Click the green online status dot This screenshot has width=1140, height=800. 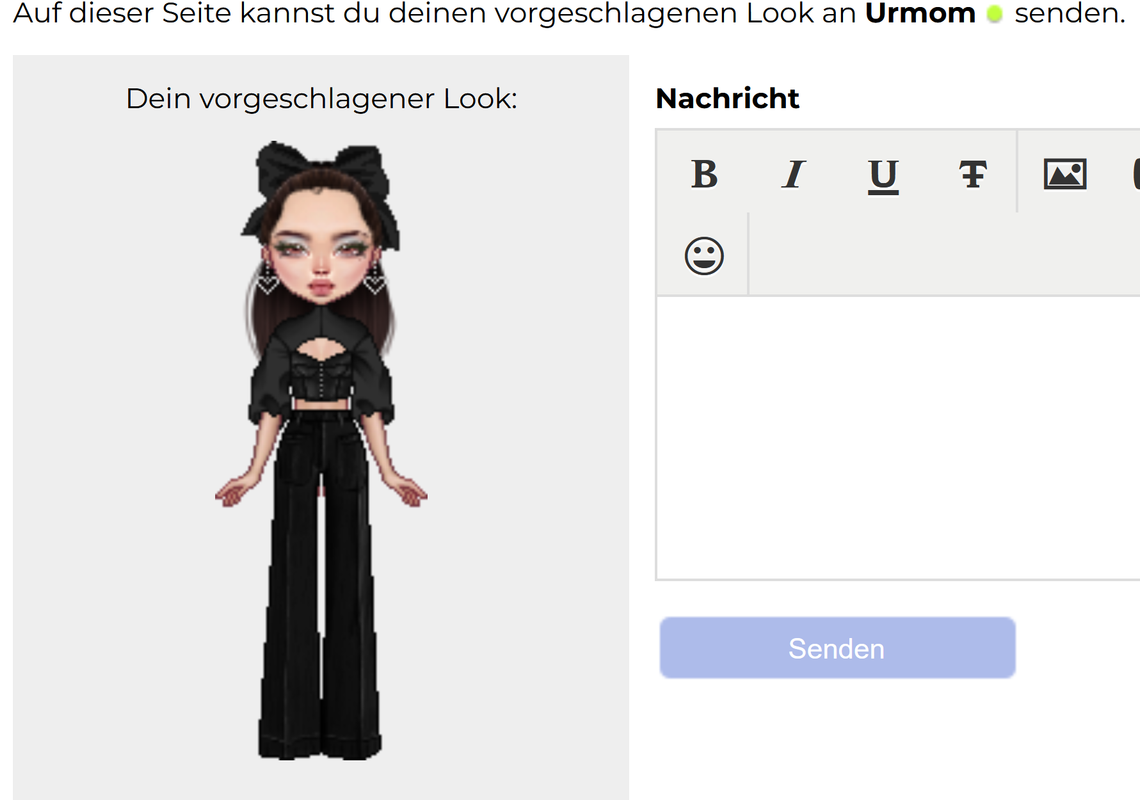[995, 14]
